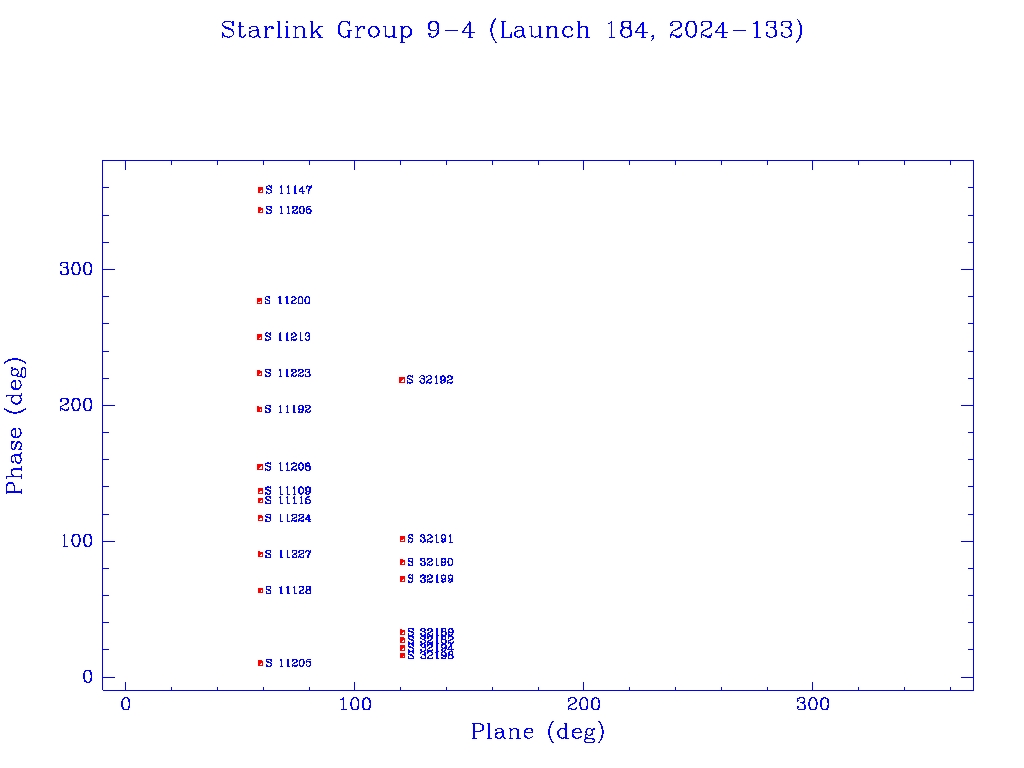Select the label text S 11109
The height and width of the screenshot is (768, 1024).
click(x=288, y=490)
